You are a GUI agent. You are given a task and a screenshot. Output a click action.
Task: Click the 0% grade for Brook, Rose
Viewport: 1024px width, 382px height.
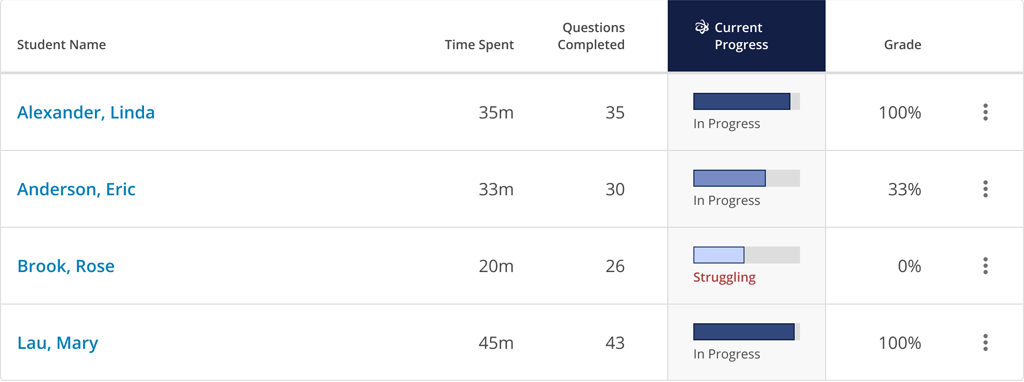pyautogui.click(x=908, y=266)
